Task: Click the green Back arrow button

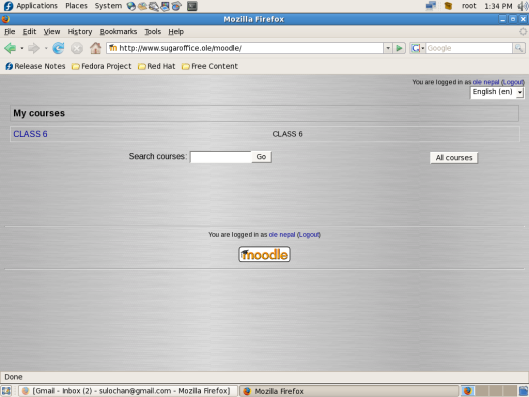Action: (10, 48)
